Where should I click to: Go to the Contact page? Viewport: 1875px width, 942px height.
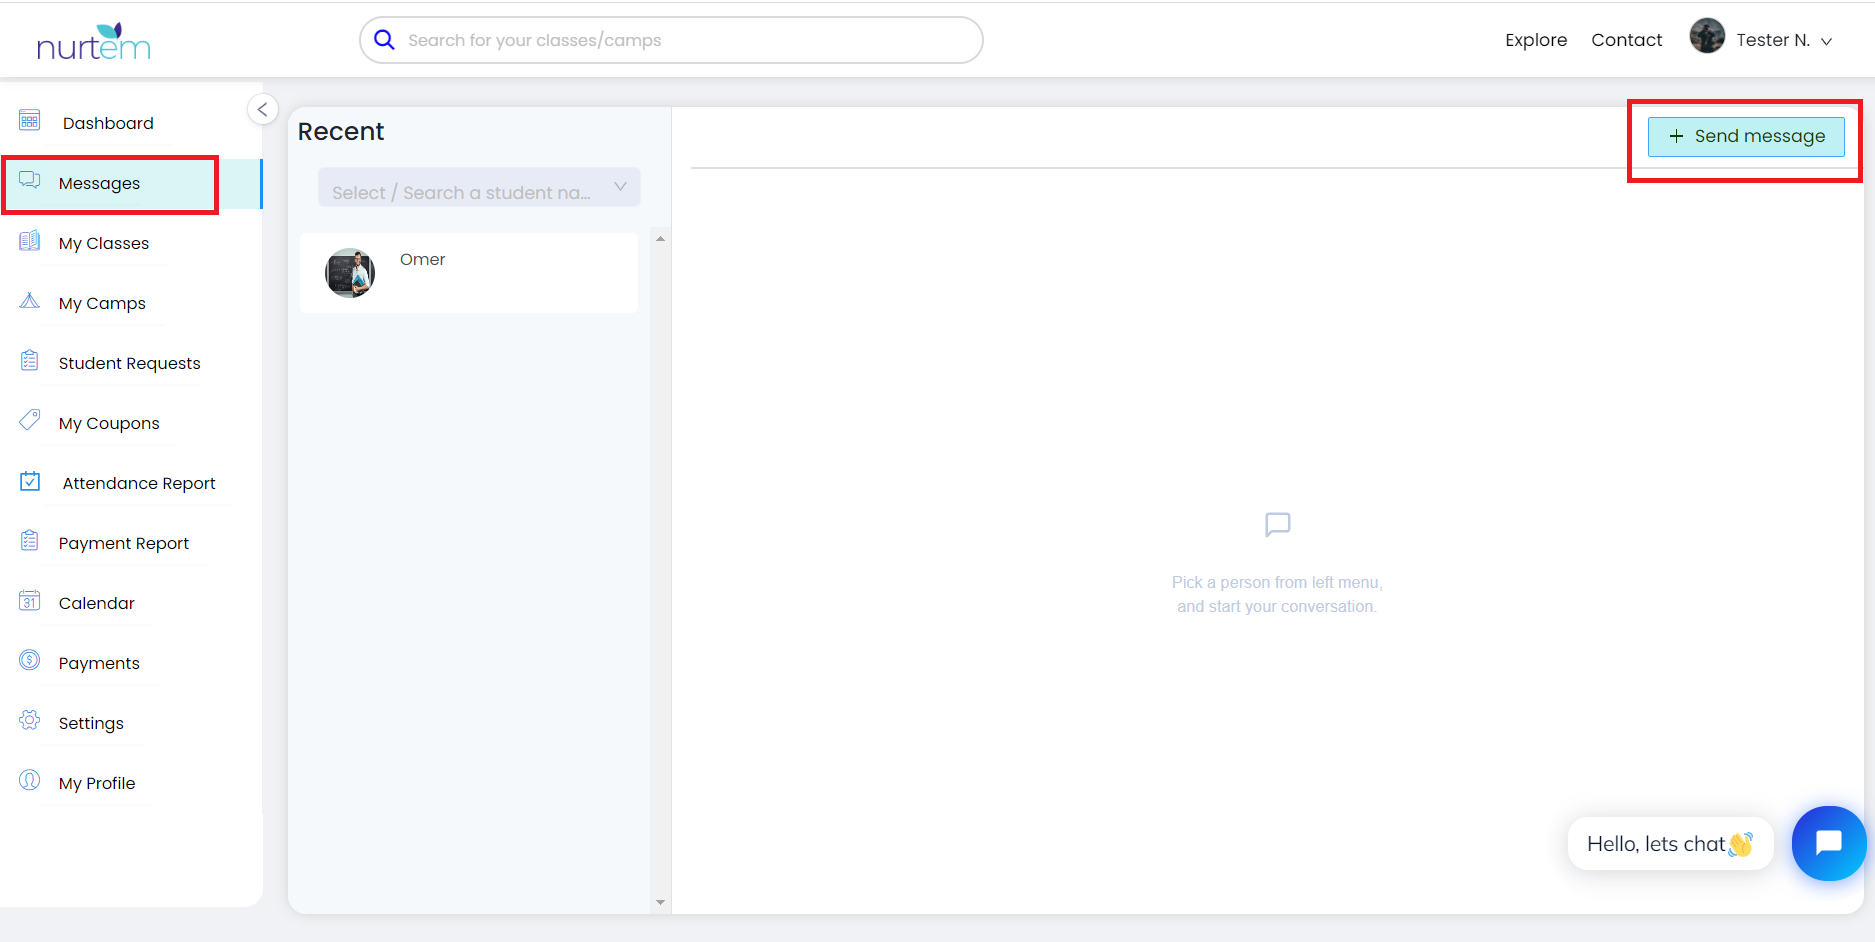1626,39
